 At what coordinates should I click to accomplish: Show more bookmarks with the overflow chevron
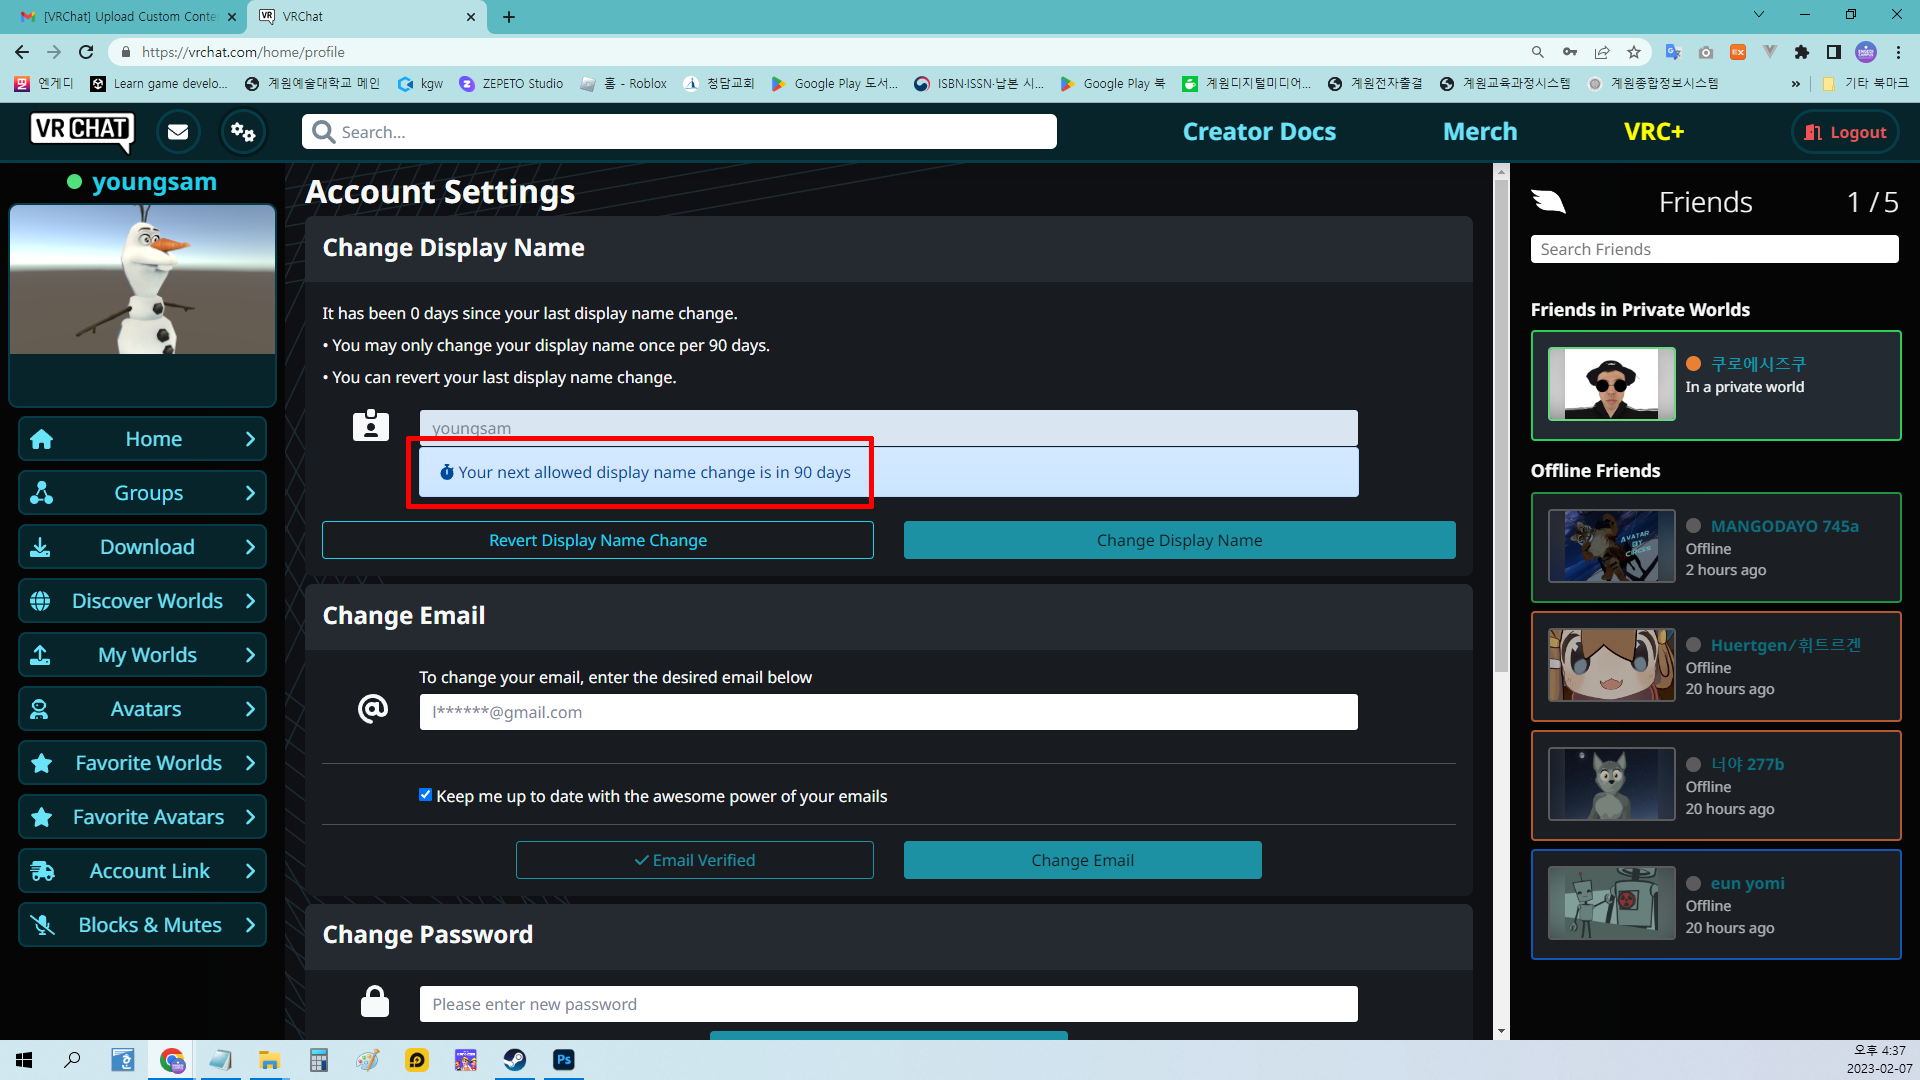pyautogui.click(x=1796, y=84)
